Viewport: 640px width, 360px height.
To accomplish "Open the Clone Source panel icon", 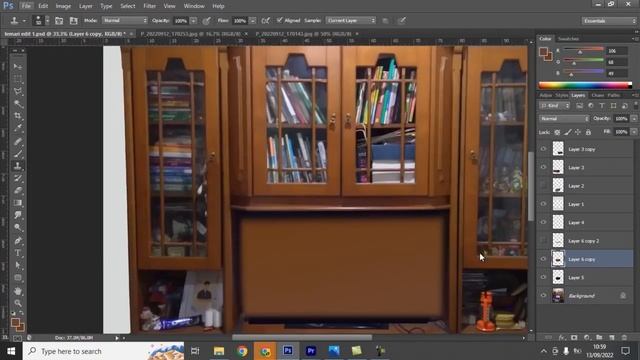I will coord(73,20).
